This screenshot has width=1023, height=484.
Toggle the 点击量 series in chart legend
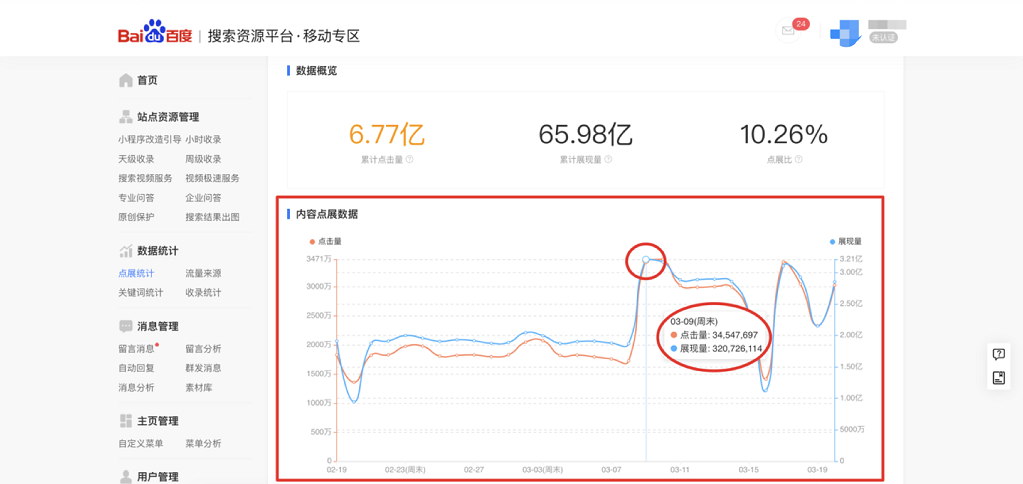tap(326, 241)
